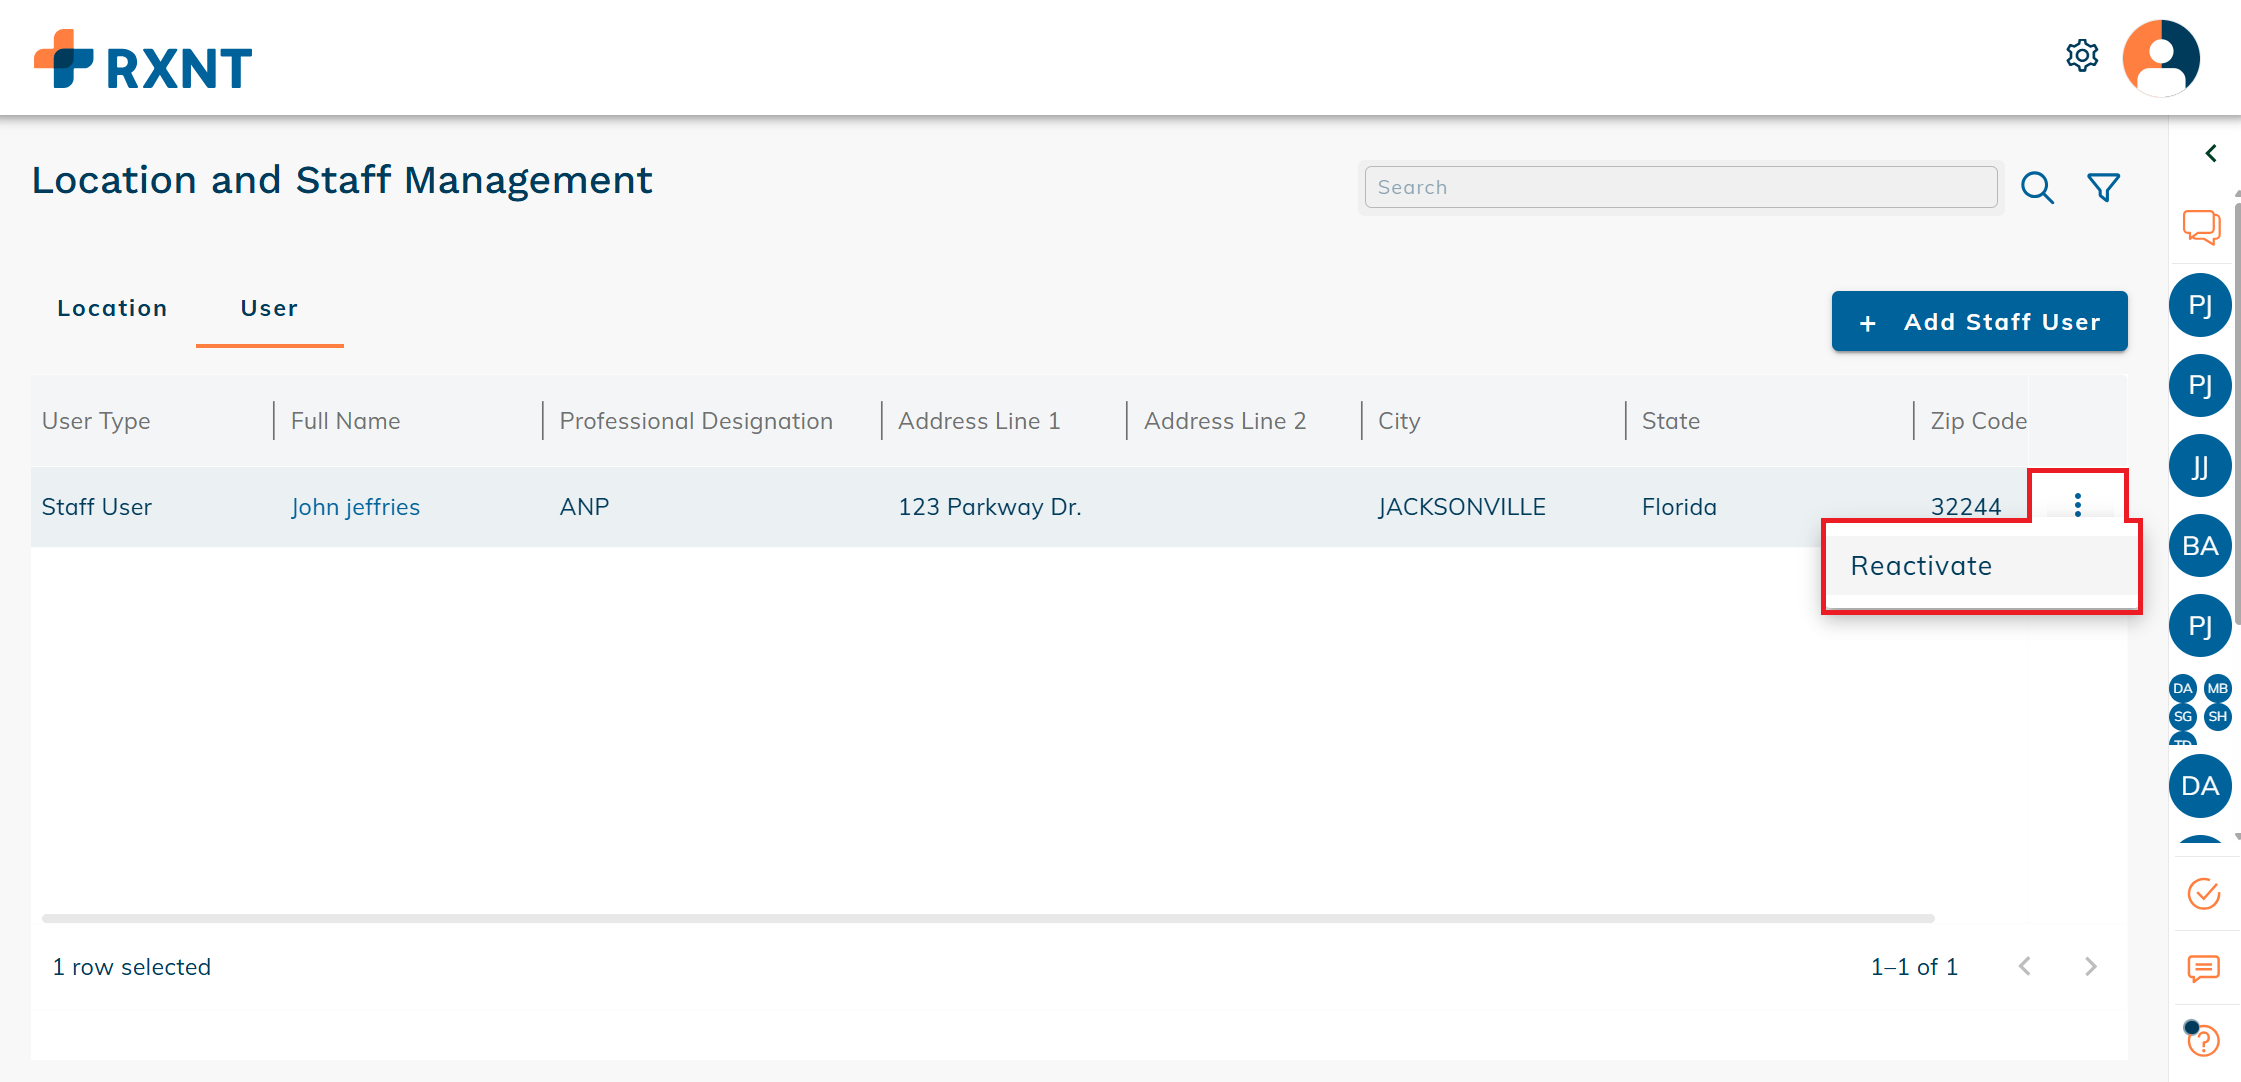Open the three-dot menu on John jeffries row

[x=2077, y=506]
